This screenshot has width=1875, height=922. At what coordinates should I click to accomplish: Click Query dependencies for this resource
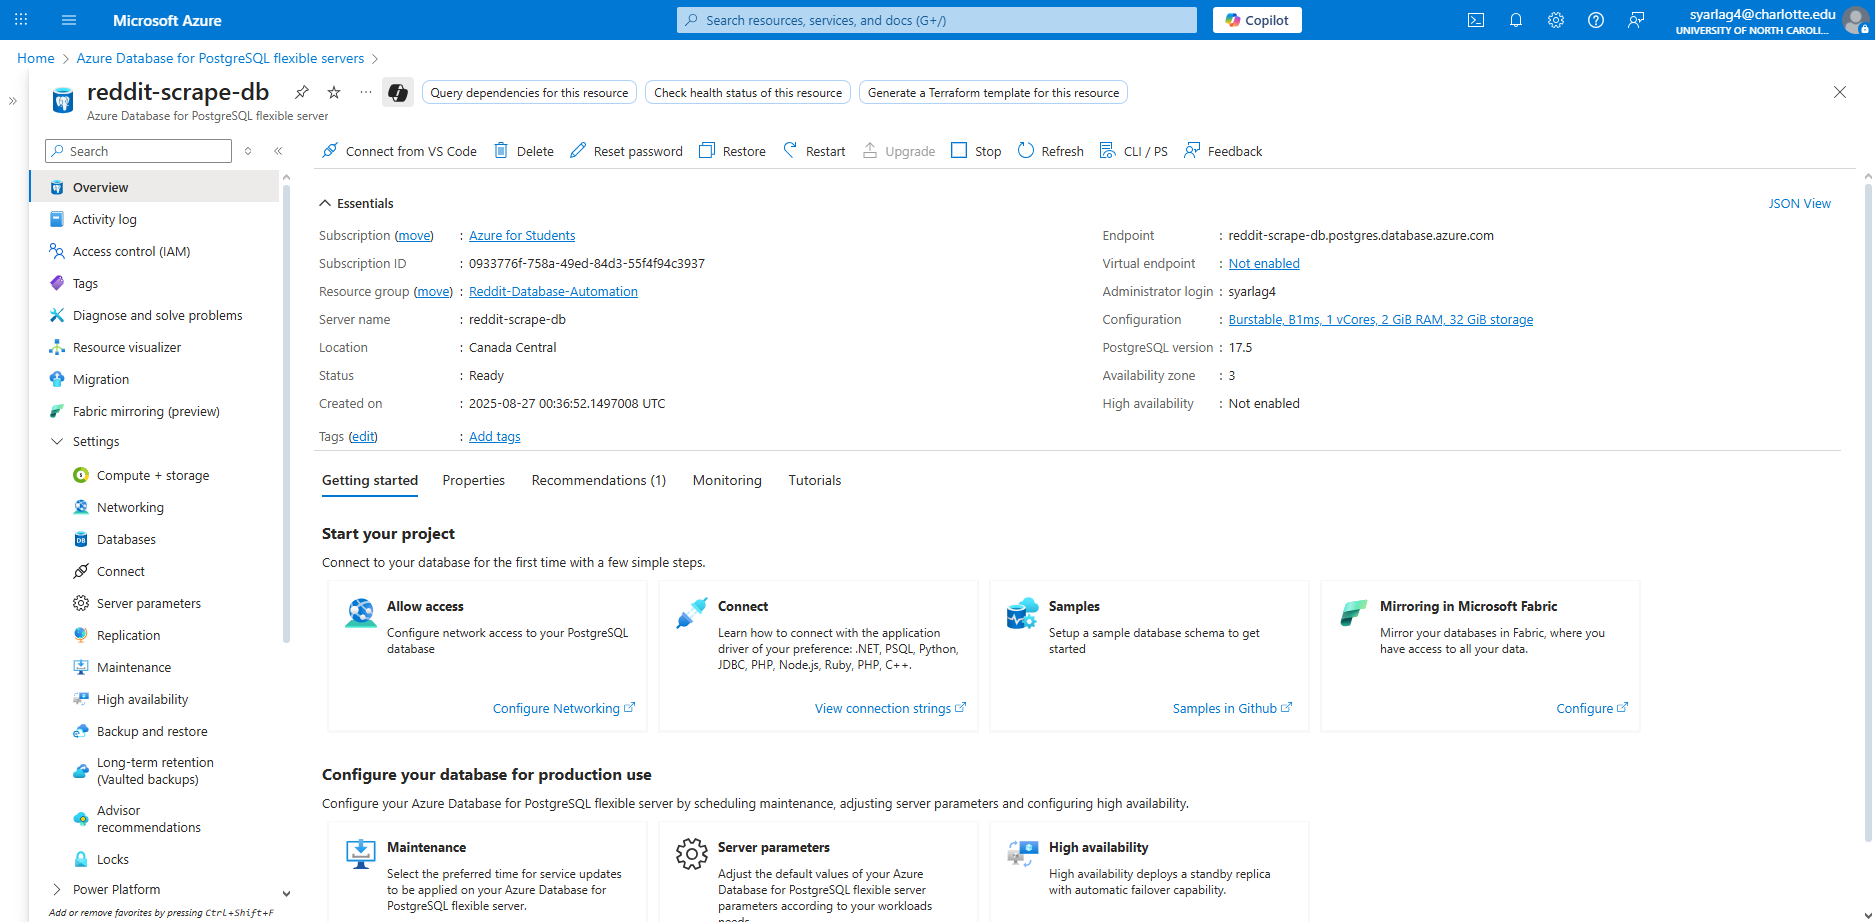tap(529, 92)
